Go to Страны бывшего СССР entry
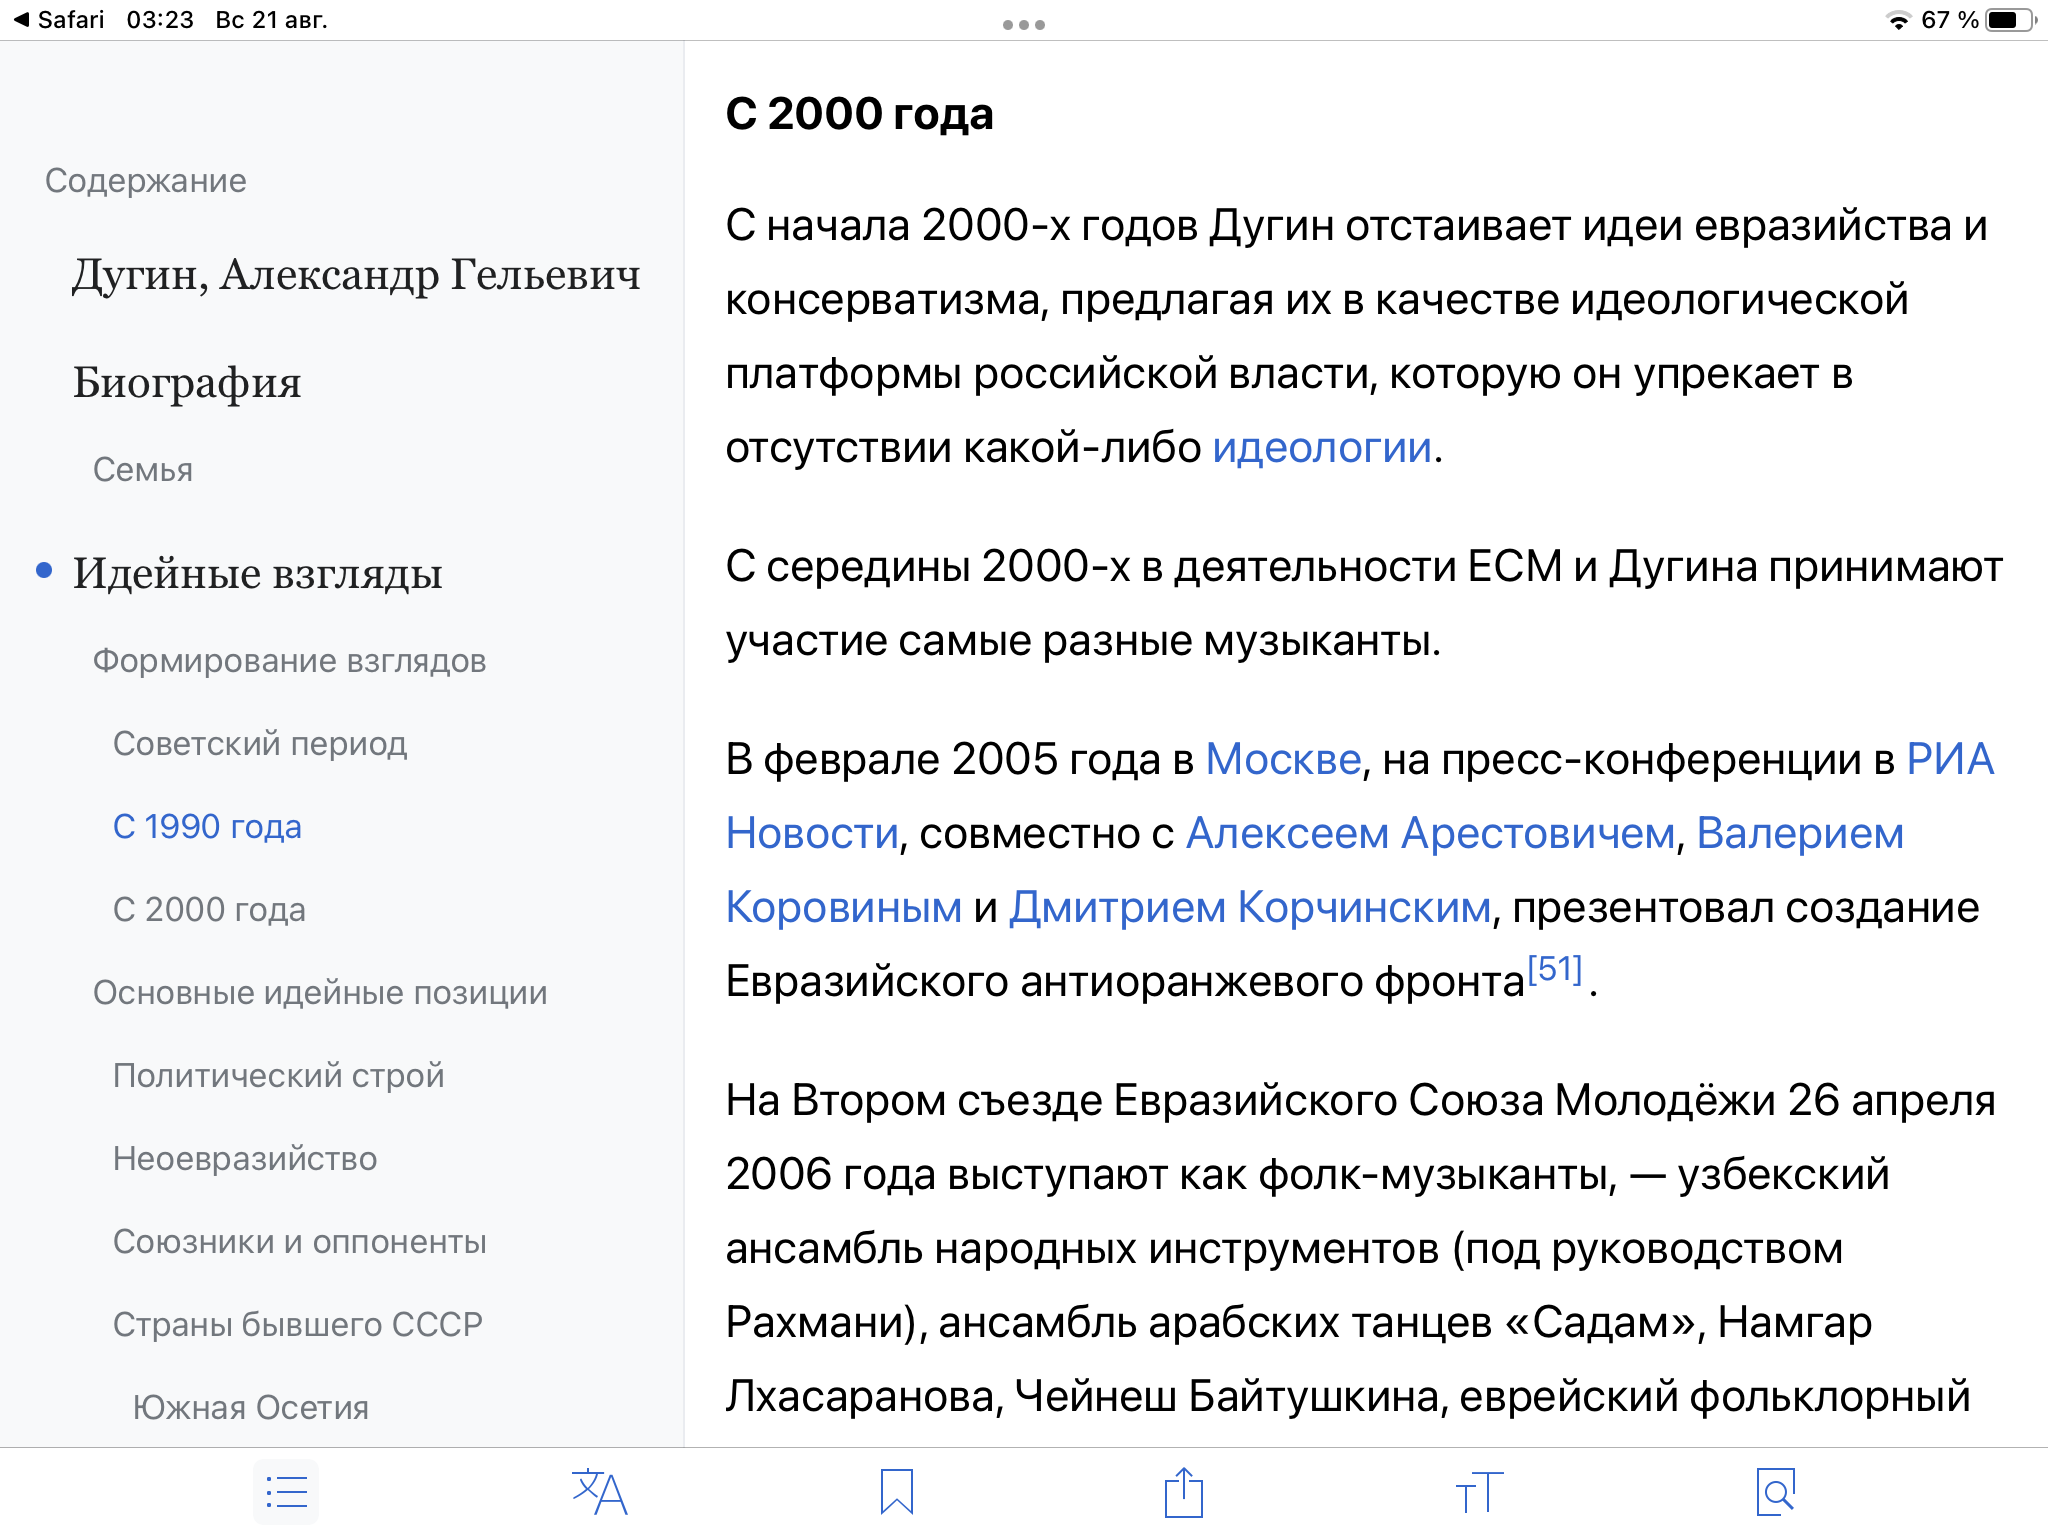 point(298,1325)
